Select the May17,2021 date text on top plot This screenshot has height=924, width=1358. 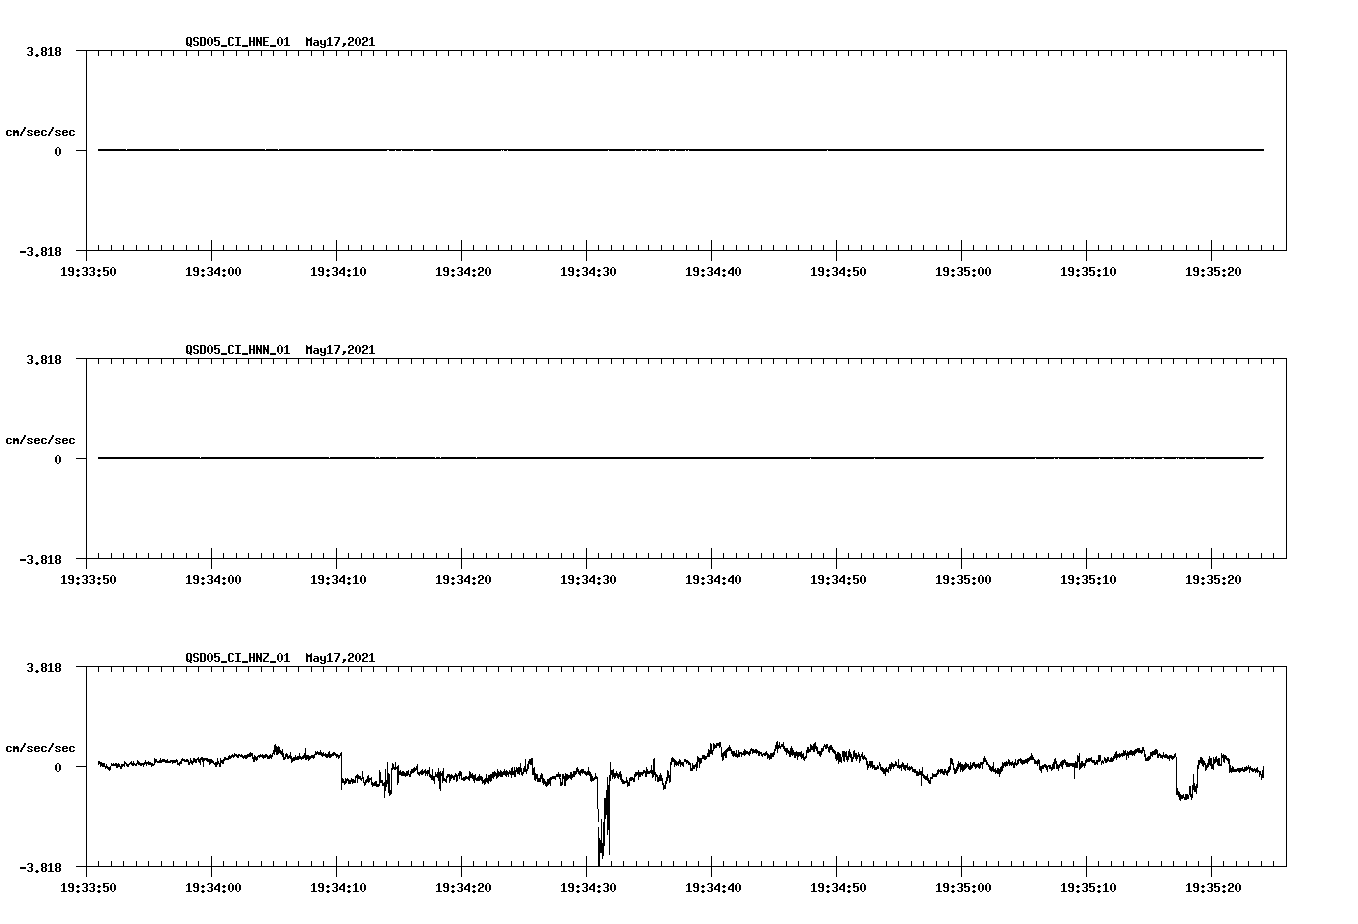pyautogui.click(x=339, y=42)
